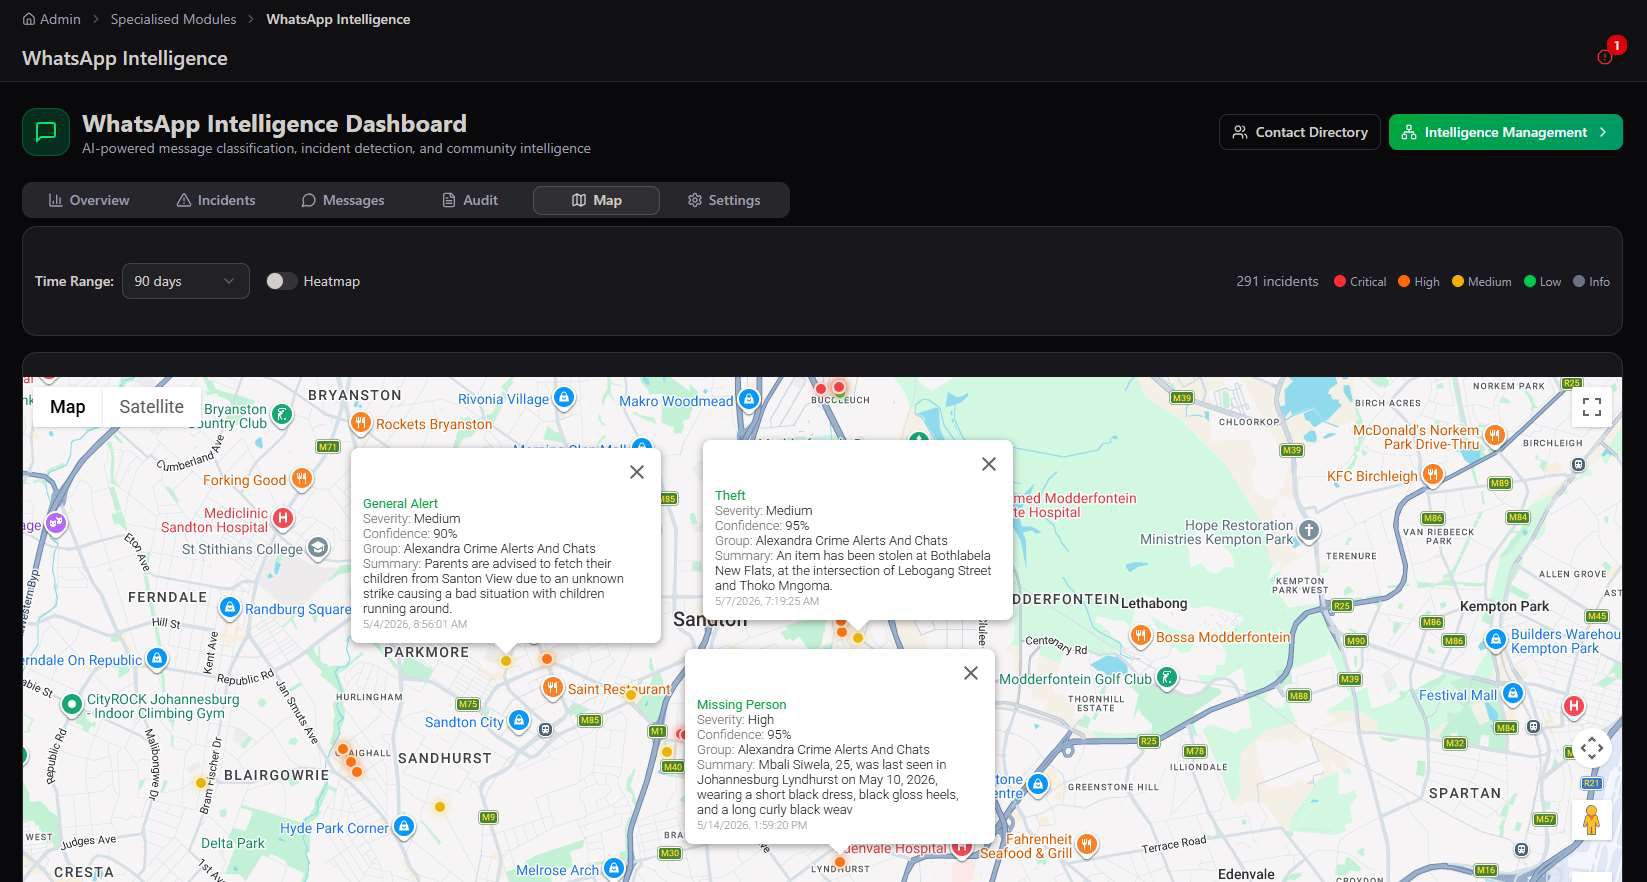Close the Theft info popup
This screenshot has height=882, width=1647.
point(989,464)
